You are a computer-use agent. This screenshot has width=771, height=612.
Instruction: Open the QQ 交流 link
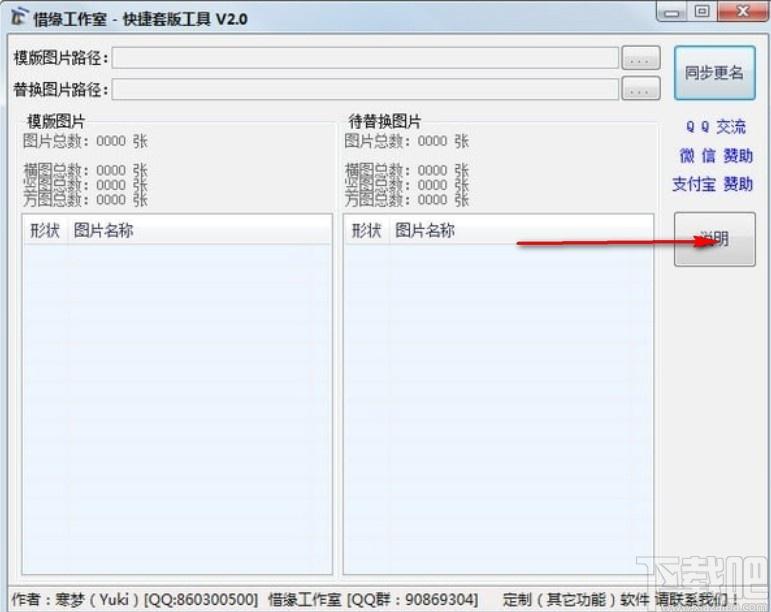click(714, 127)
